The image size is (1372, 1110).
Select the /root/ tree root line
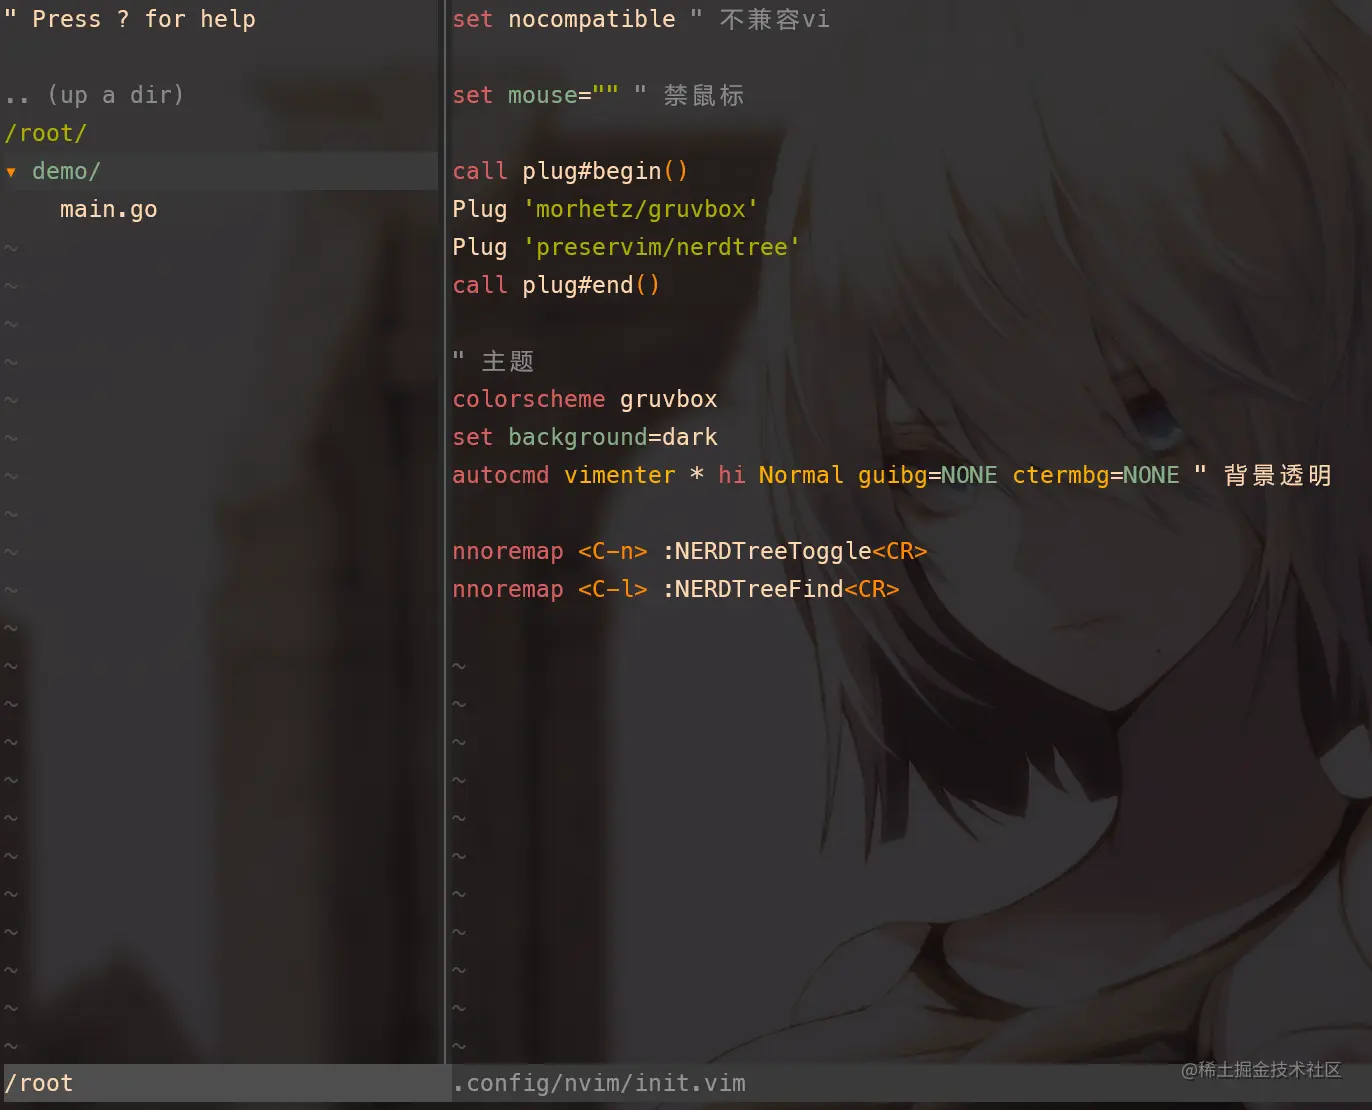[x=46, y=133]
